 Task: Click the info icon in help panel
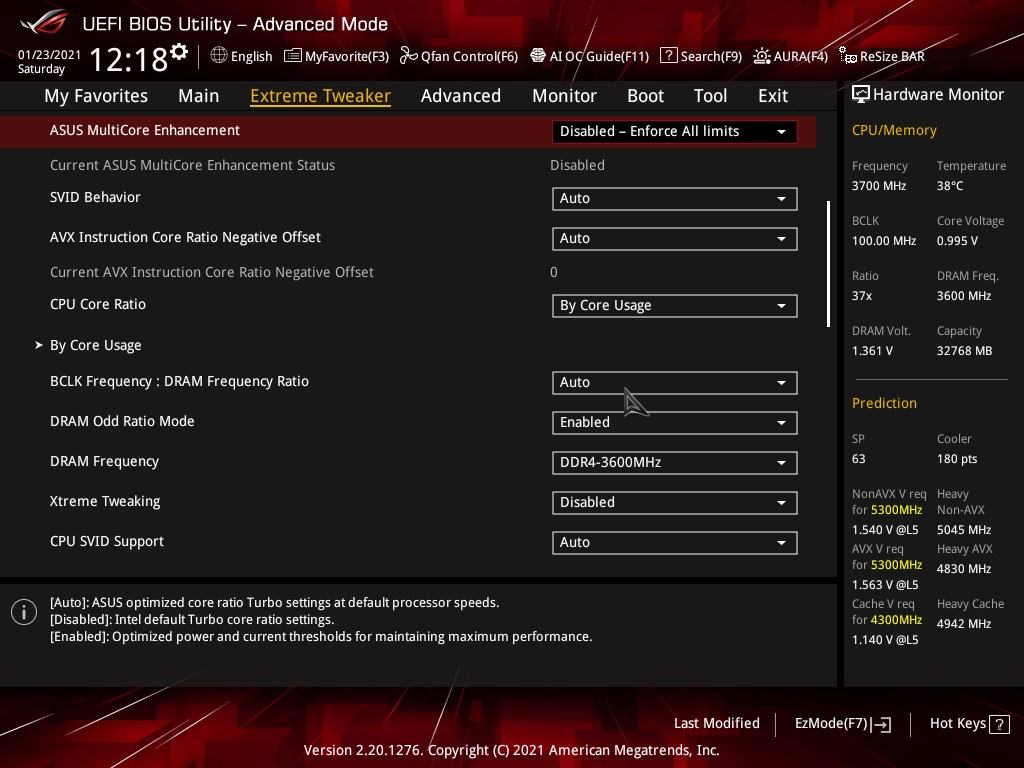[24, 613]
